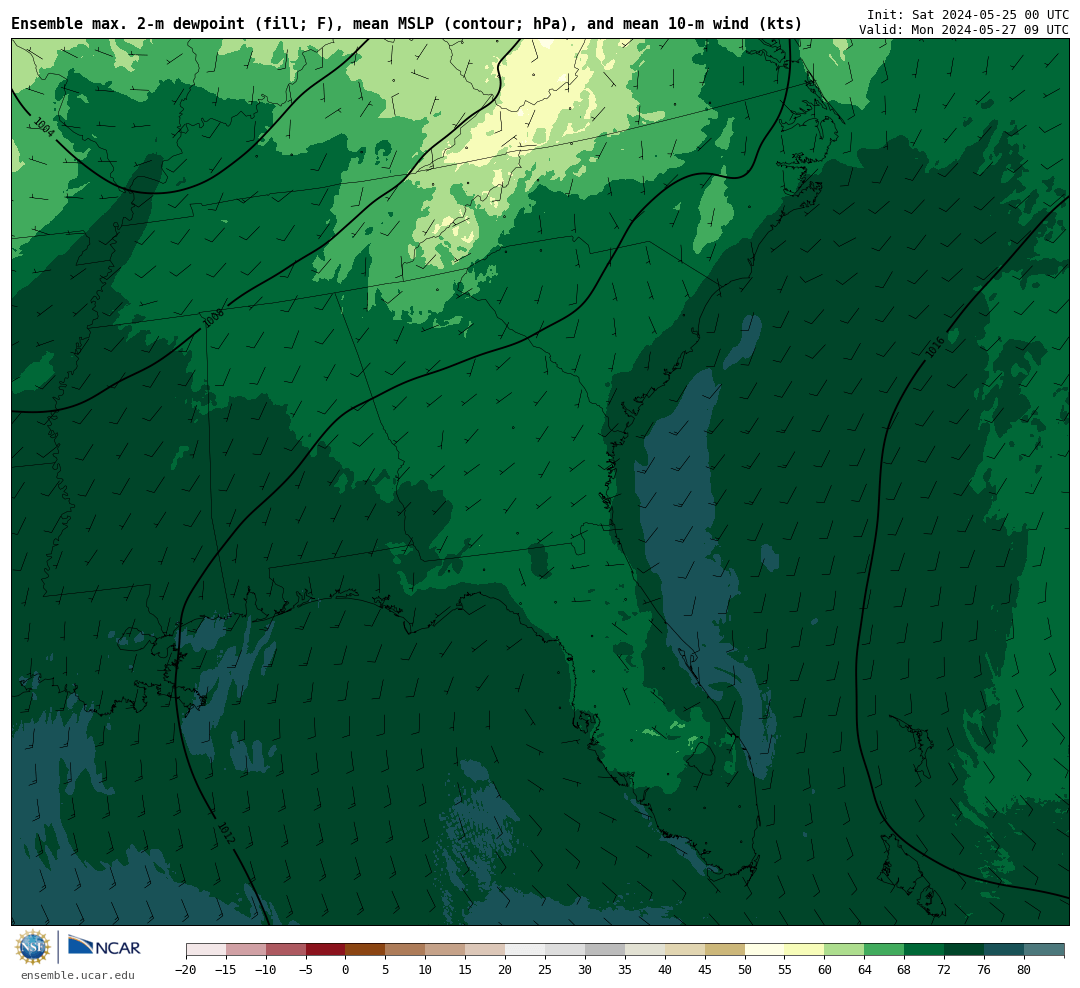The height and width of the screenshot is (988, 1080).
Task: Click the colorbar tick label −10
Action: coord(265,970)
